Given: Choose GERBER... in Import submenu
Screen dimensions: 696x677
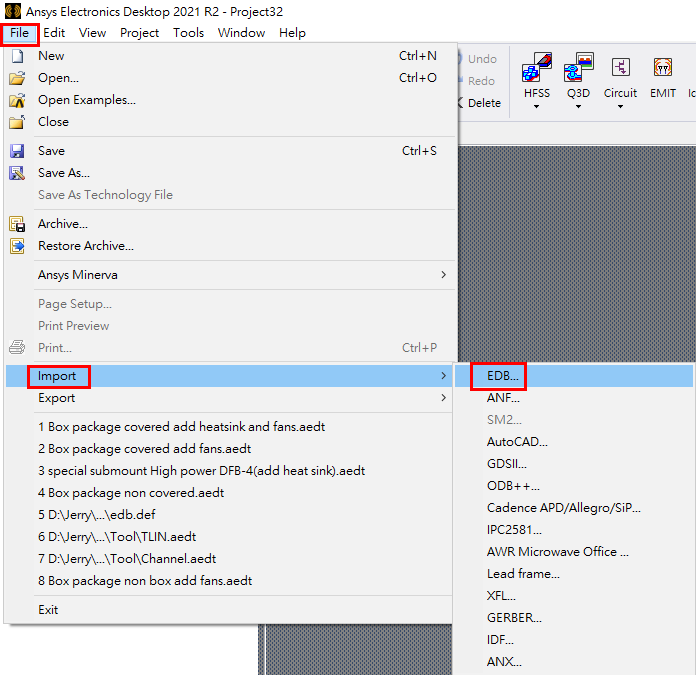Looking at the screenshot, I should [x=573, y=618].
